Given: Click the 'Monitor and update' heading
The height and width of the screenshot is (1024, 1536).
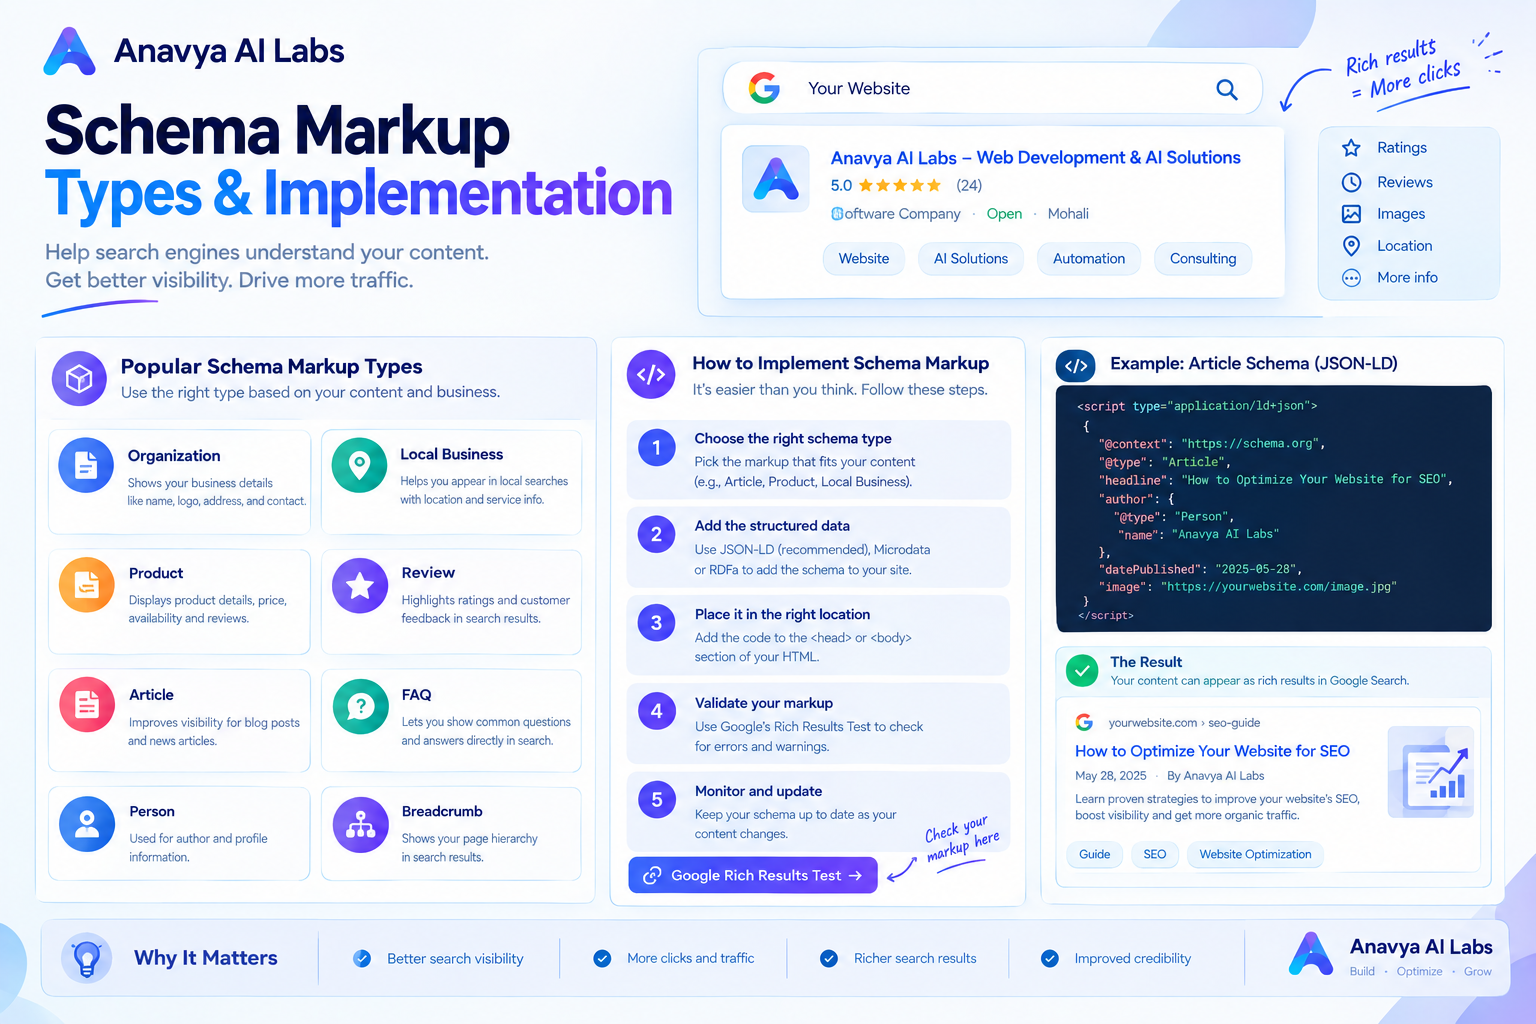Looking at the screenshot, I should coord(758,791).
